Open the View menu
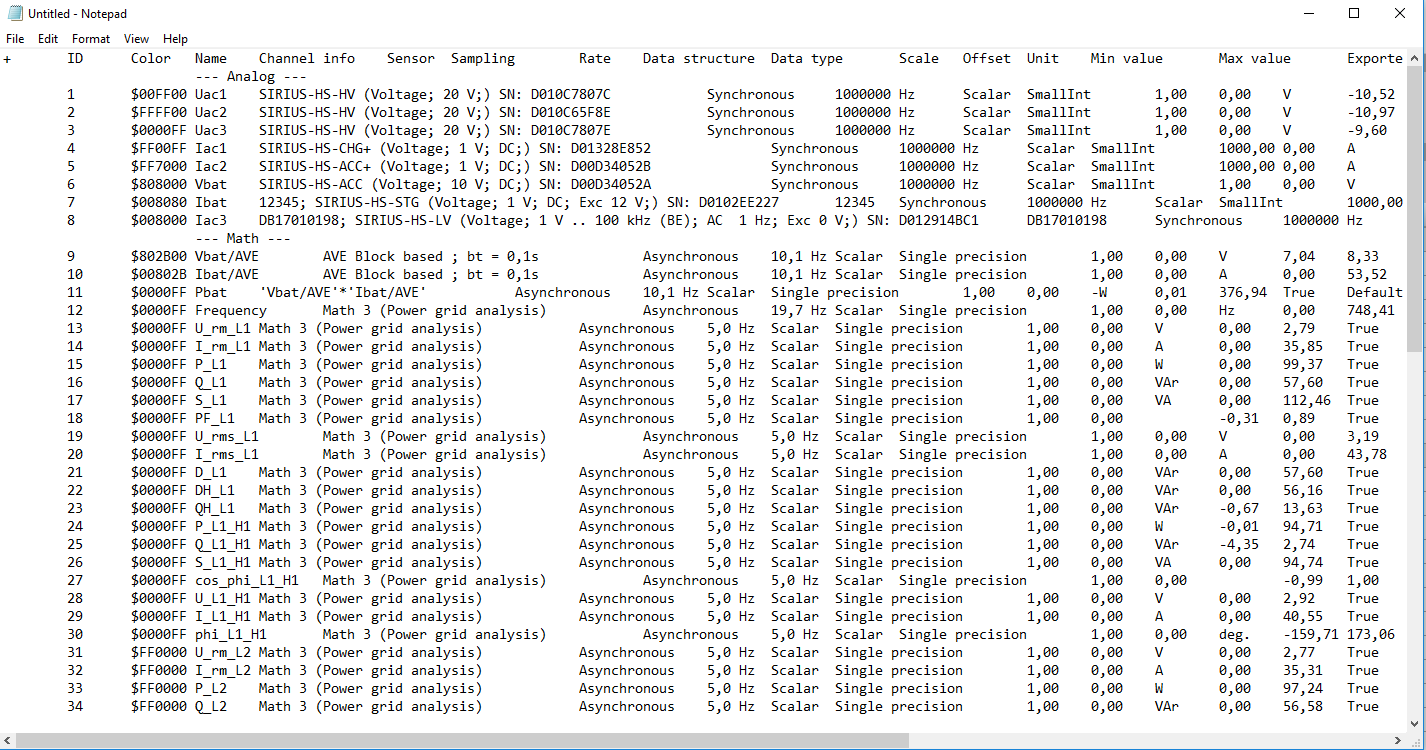 tap(136, 39)
